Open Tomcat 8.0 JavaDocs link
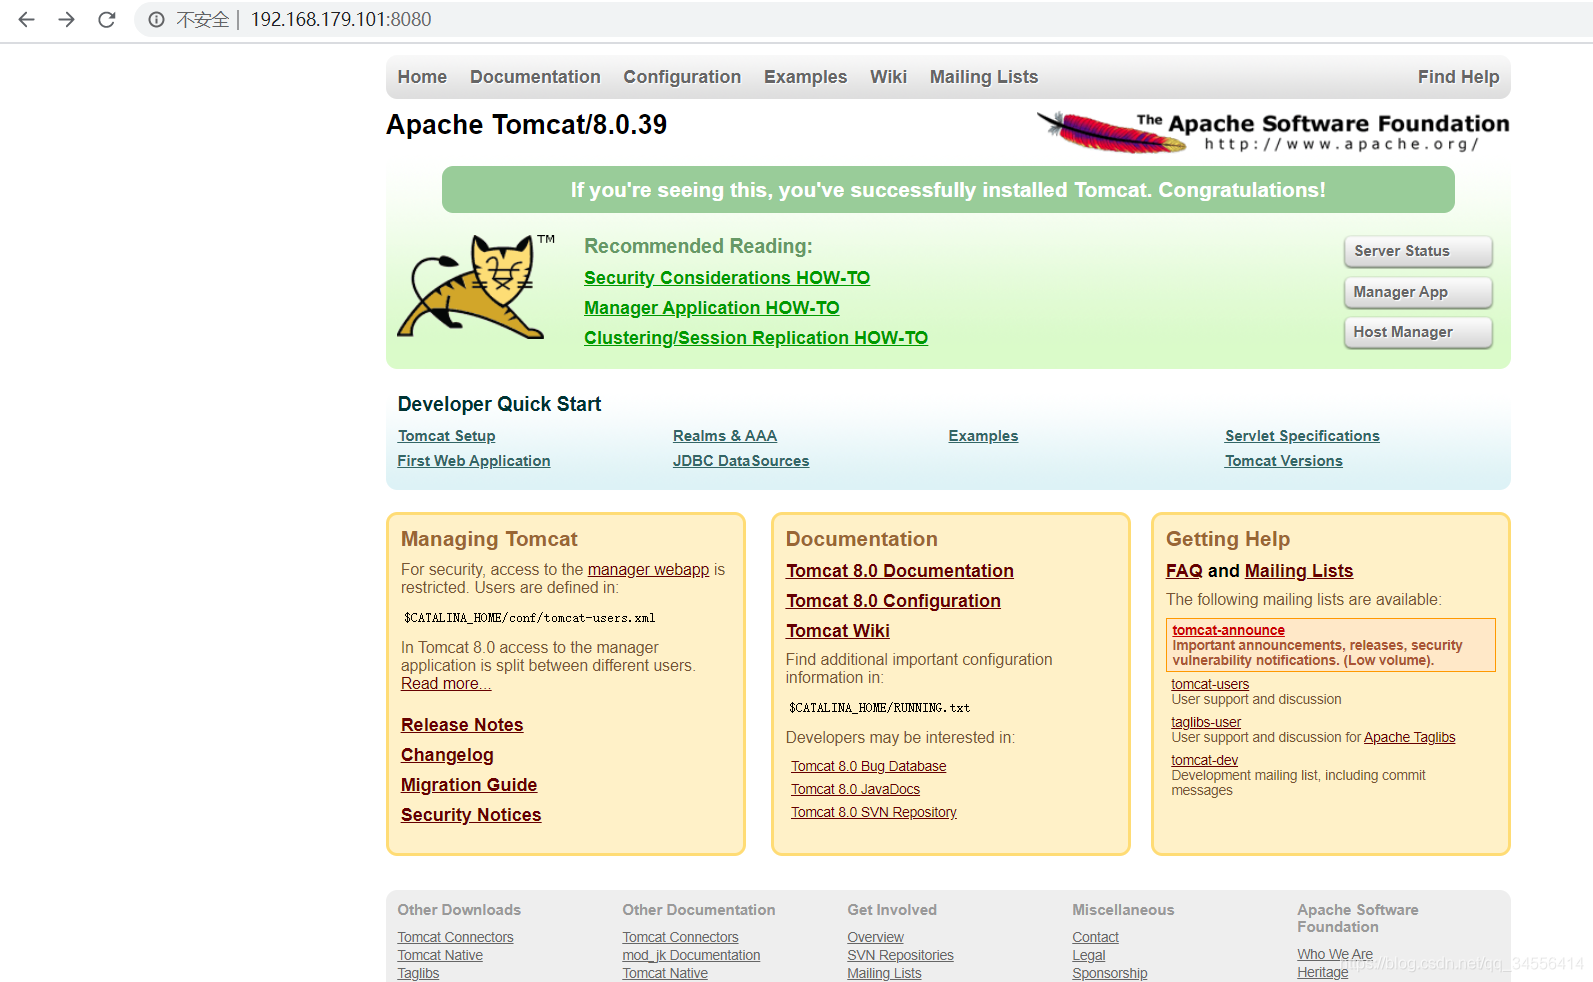This screenshot has width=1593, height=982. pyautogui.click(x=855, y=789)
